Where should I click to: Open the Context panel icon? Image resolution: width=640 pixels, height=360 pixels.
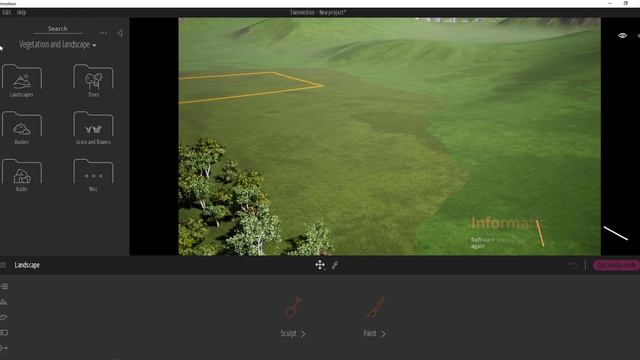[4, 302]
